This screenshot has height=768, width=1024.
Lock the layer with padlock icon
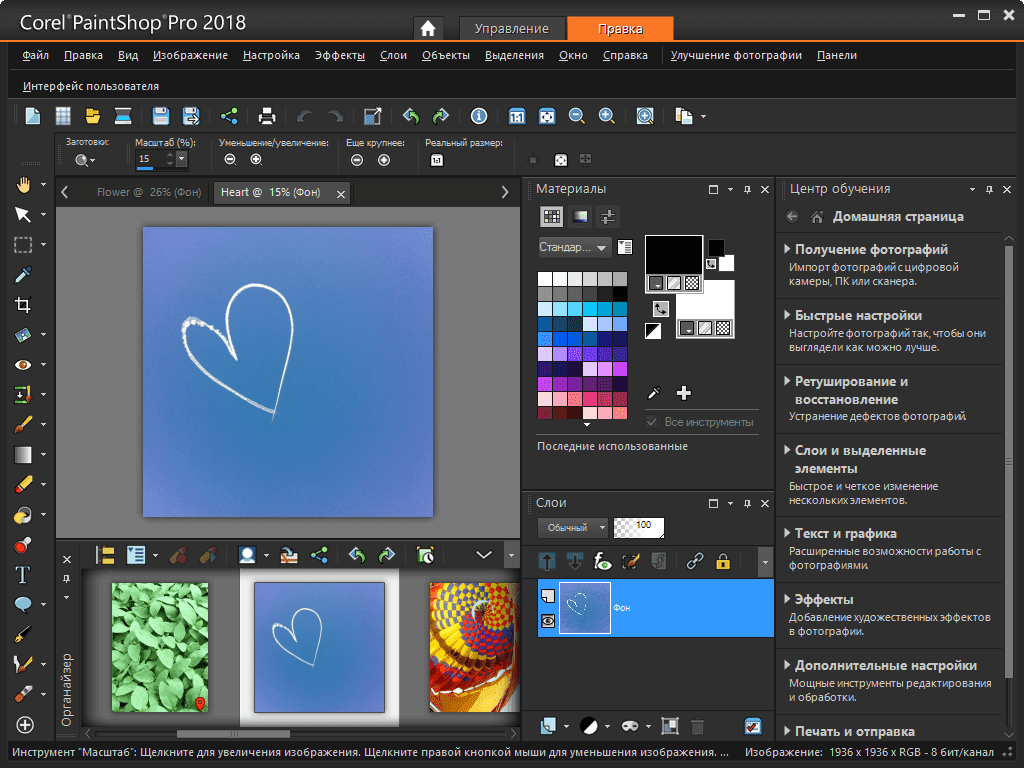(x=722, y=562)
